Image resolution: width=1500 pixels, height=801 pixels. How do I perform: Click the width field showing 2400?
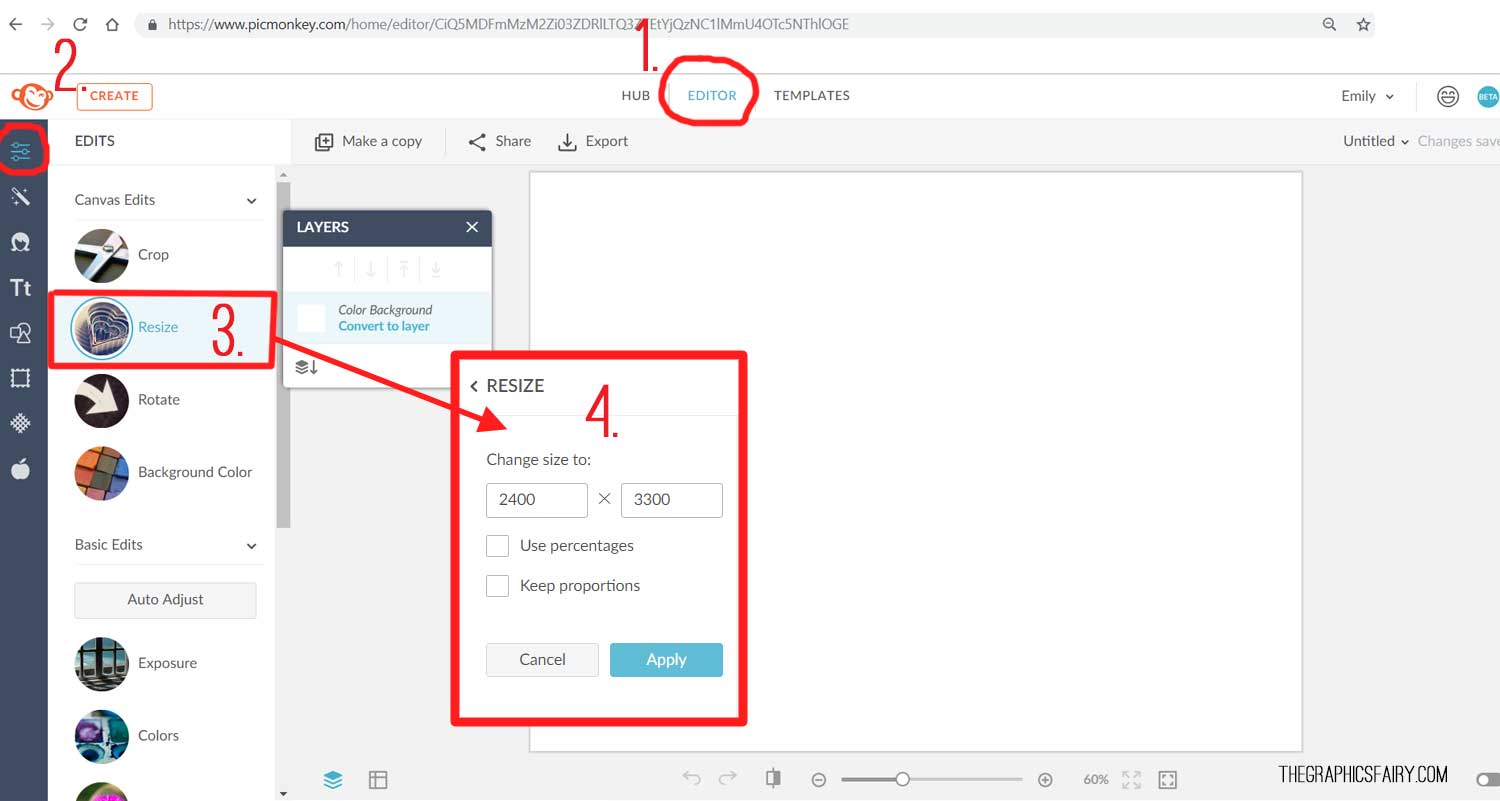tap(537, 500)
